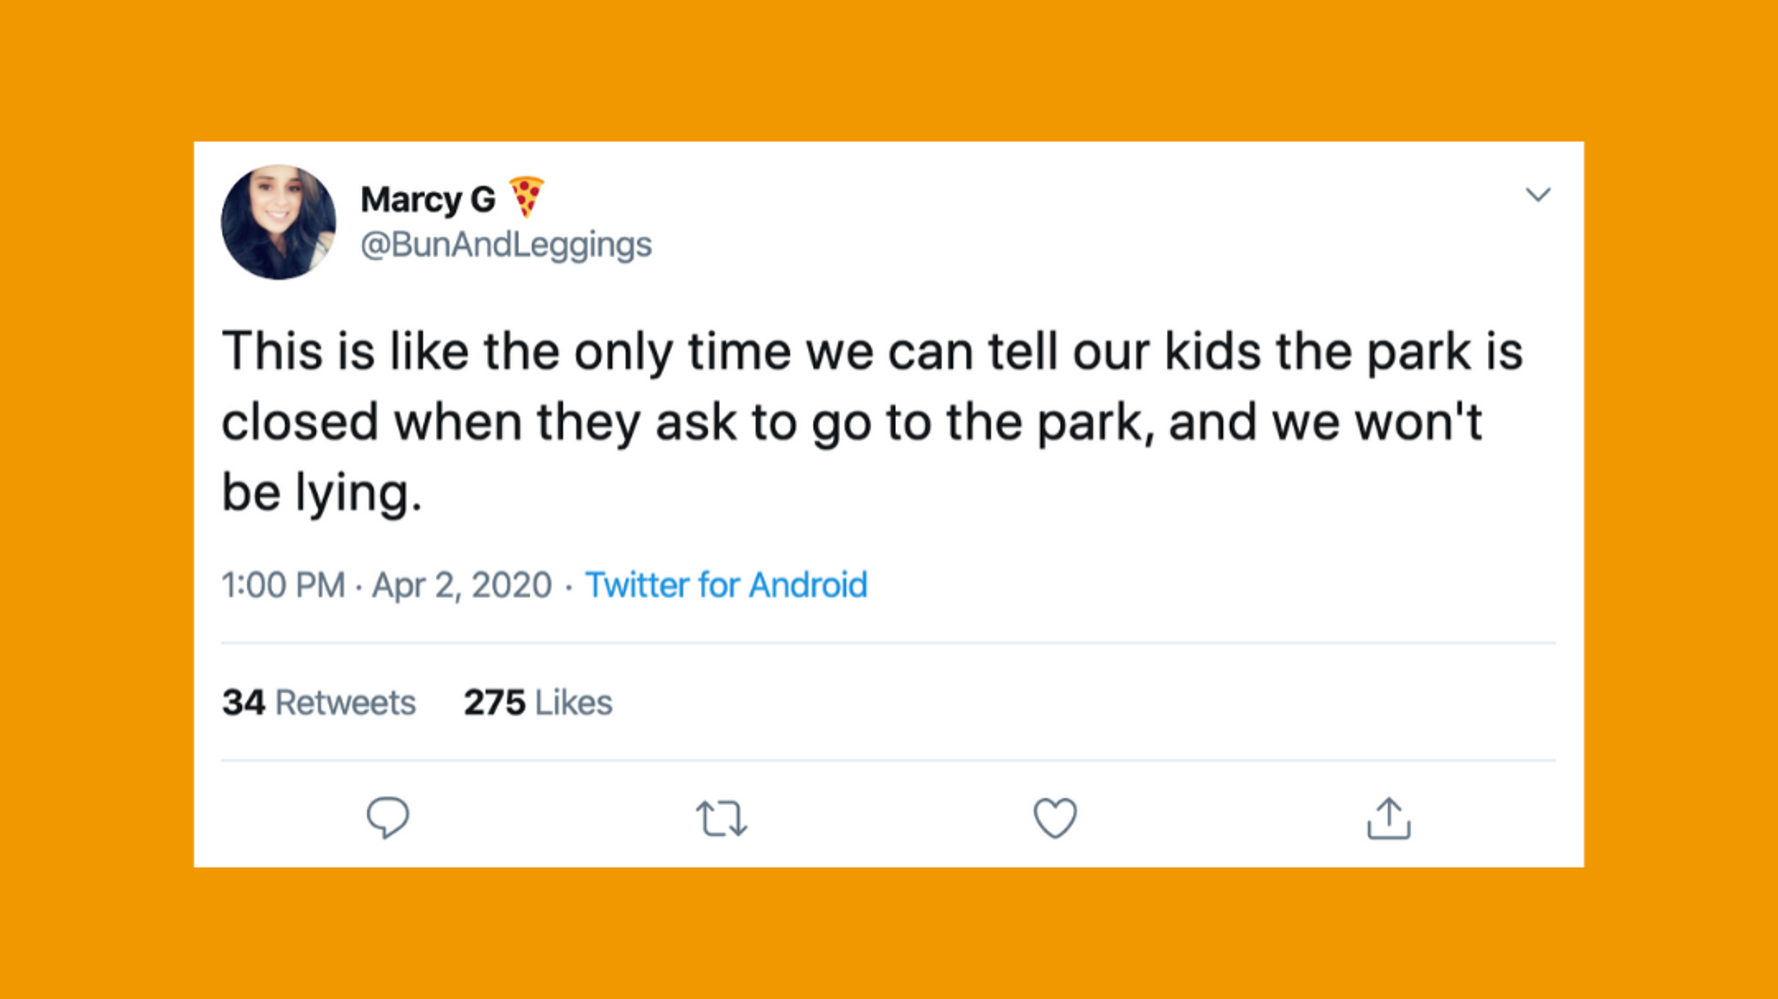The image size is (1778, 999).
Task: Click the word "lying." in the tweet
Action: tap(359, 494)
